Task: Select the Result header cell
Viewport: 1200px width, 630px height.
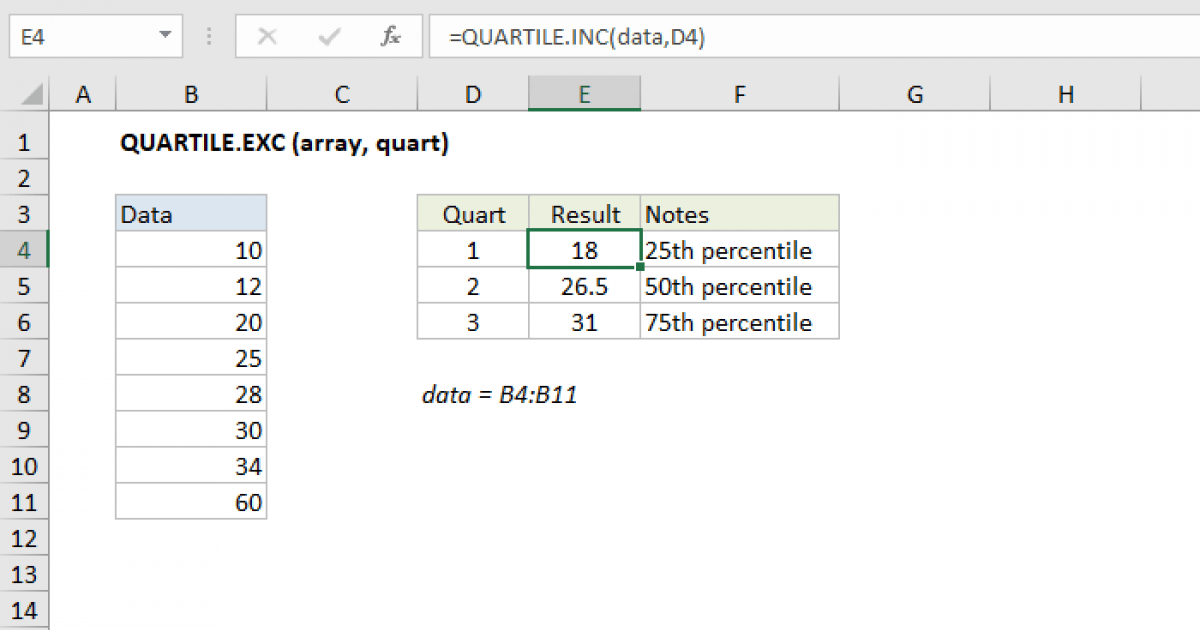Action: (584, 214)
